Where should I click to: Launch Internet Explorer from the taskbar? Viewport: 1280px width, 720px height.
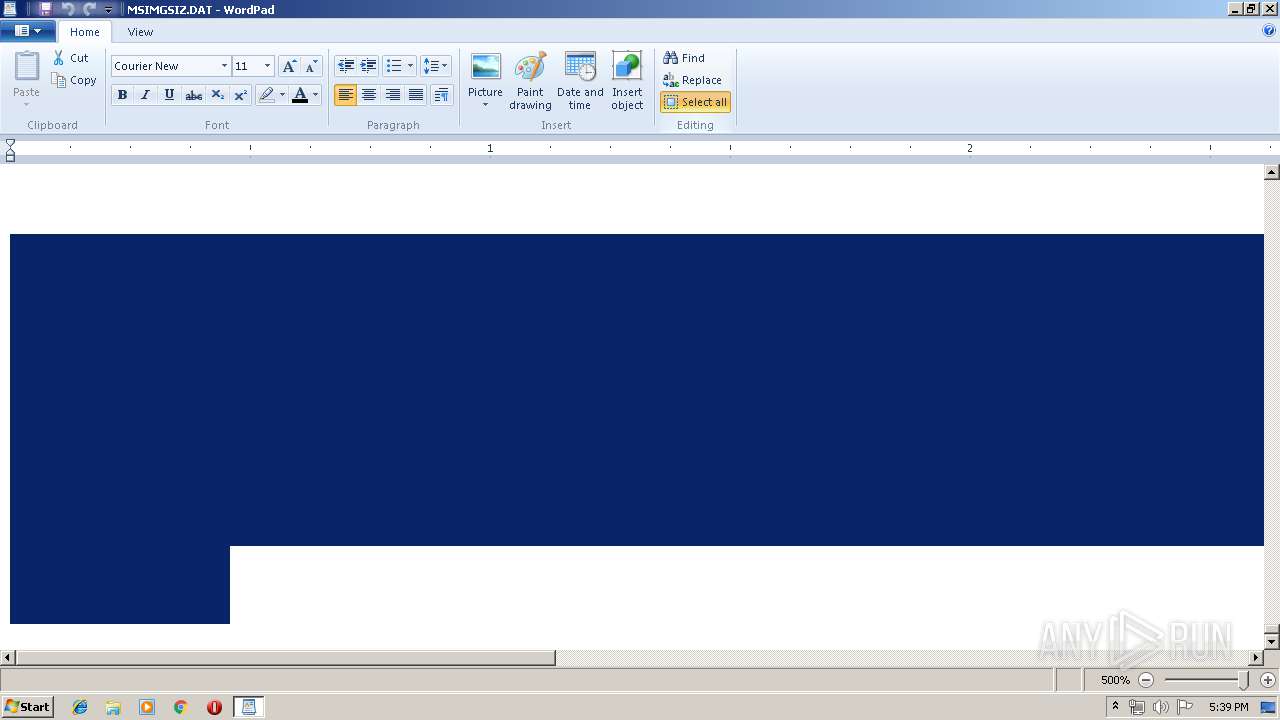click(x=80, y=707)
